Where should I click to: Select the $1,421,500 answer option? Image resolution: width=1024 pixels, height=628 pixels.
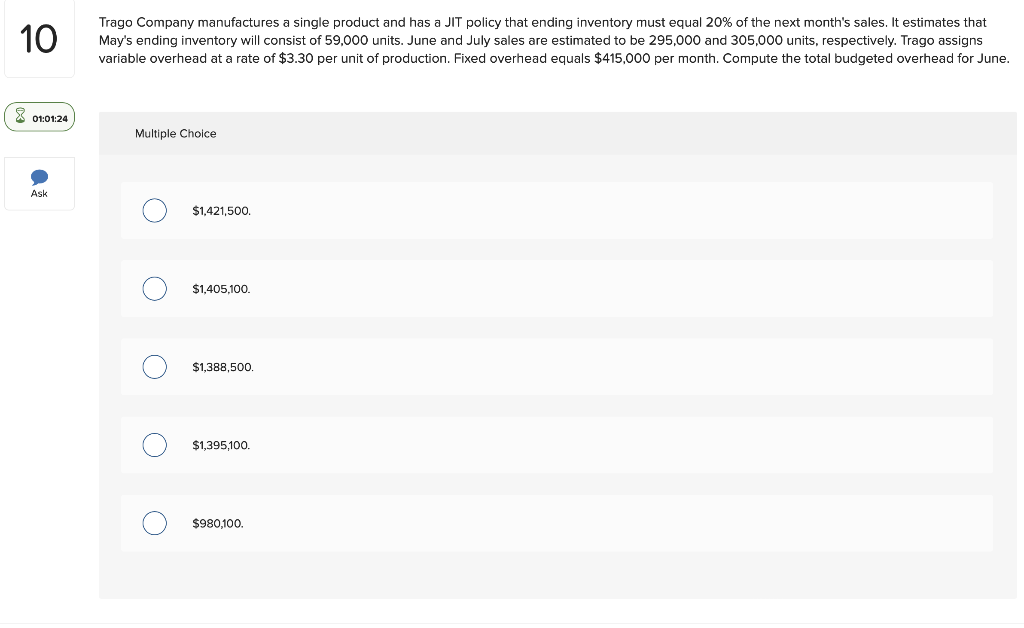pos(154,210)
